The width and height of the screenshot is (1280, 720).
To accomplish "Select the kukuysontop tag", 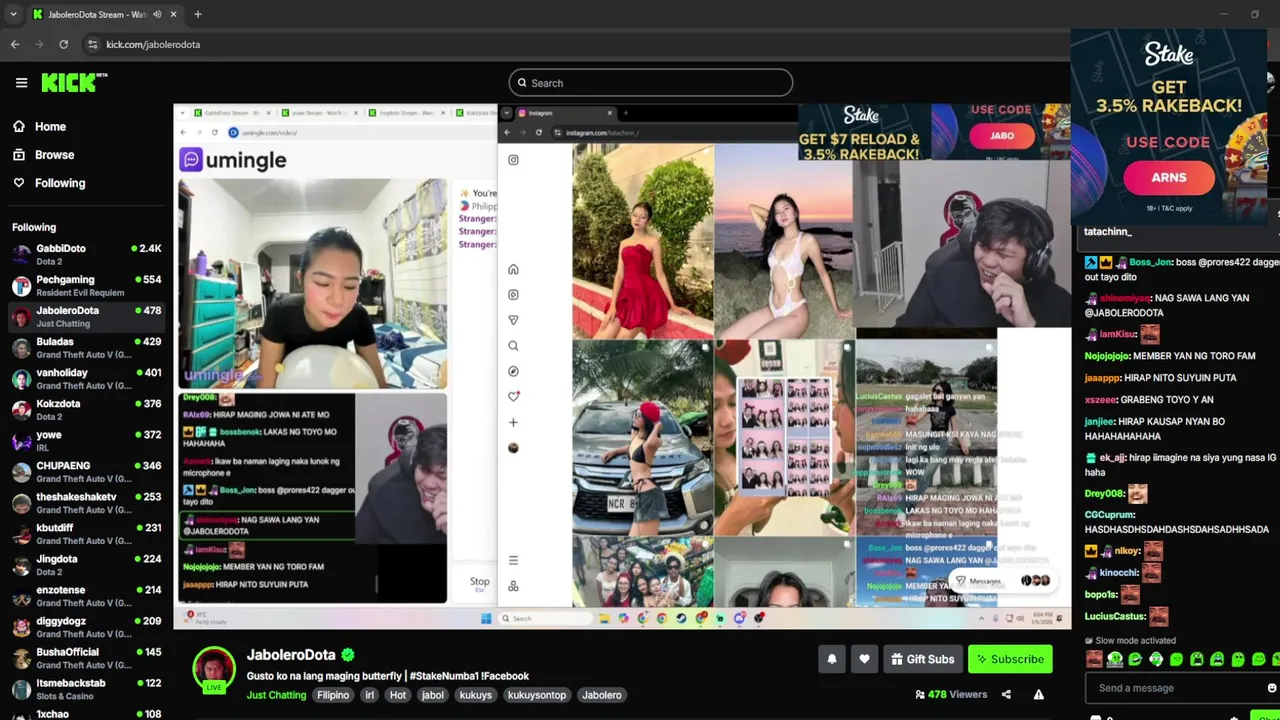I will tap(537, 695).
